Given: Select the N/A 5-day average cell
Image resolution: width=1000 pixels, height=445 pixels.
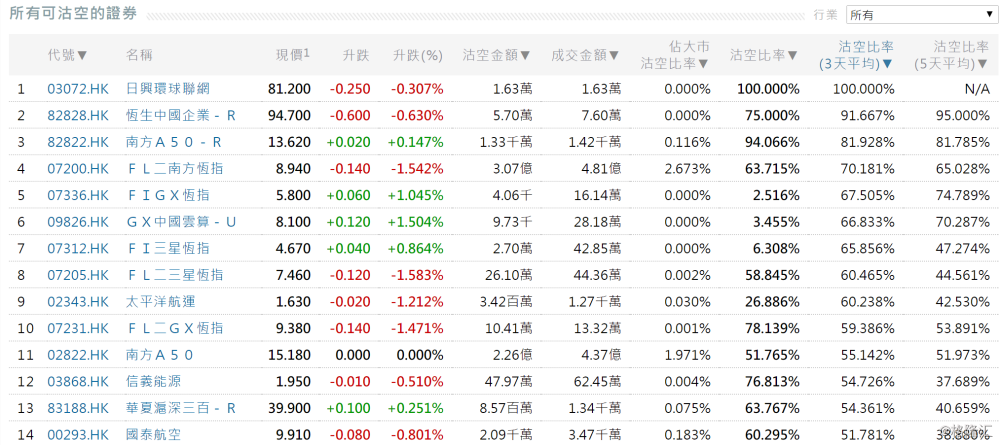Looking at the screenshot, I should click(977, 89).
